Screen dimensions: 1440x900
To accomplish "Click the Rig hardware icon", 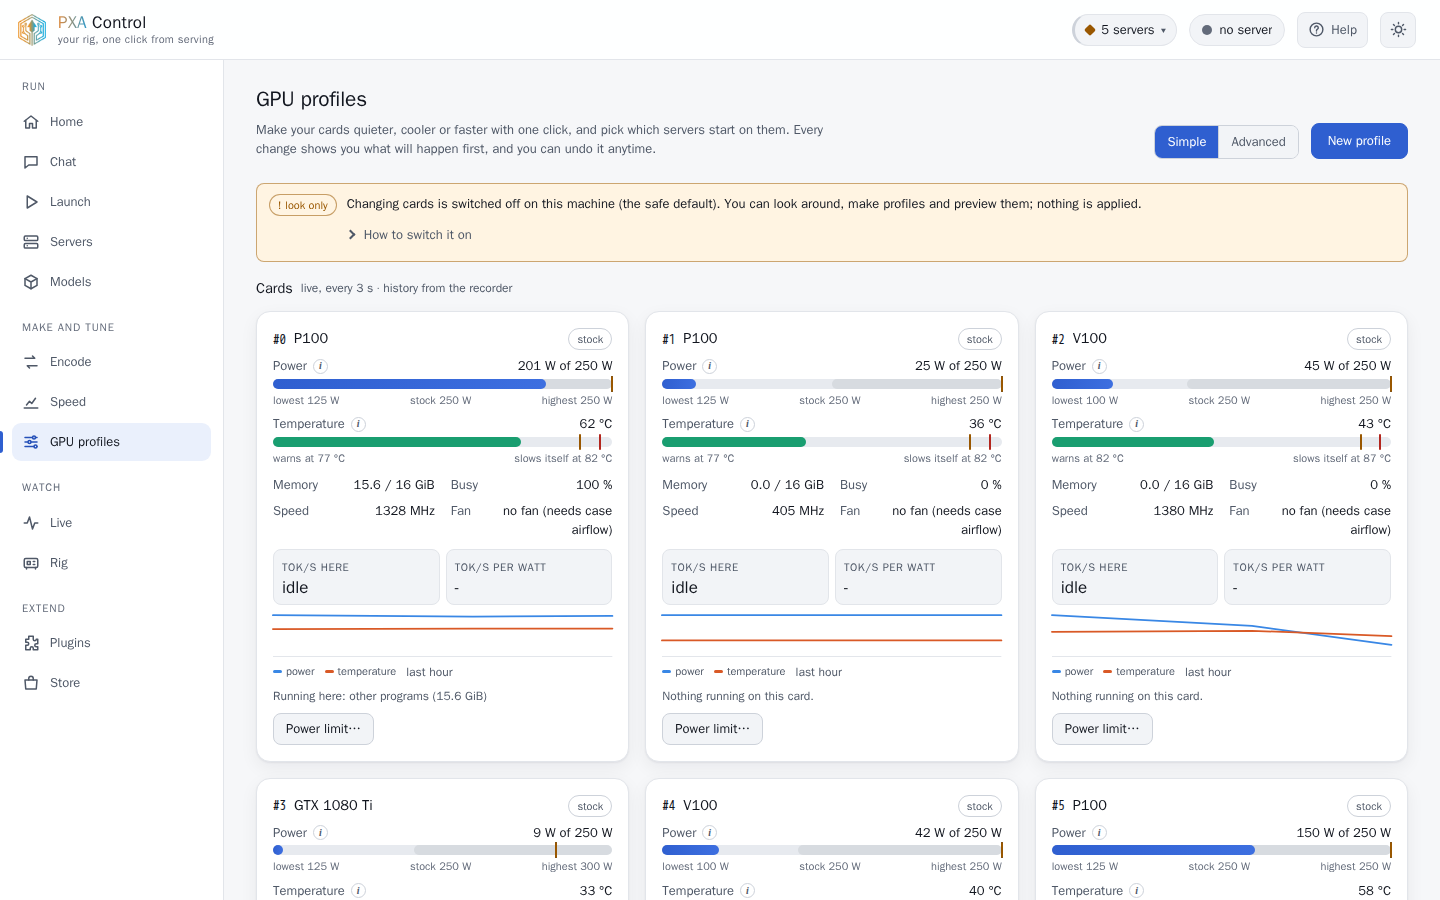I will coord(31,563).
